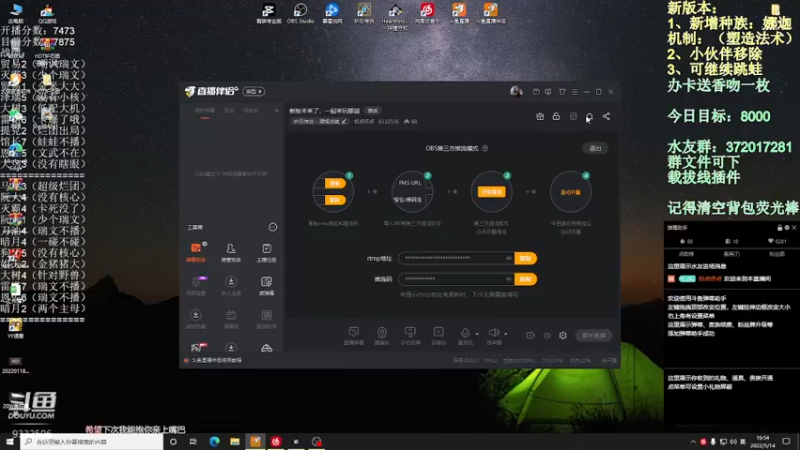Click the taskbar search box

pos(92,441)
